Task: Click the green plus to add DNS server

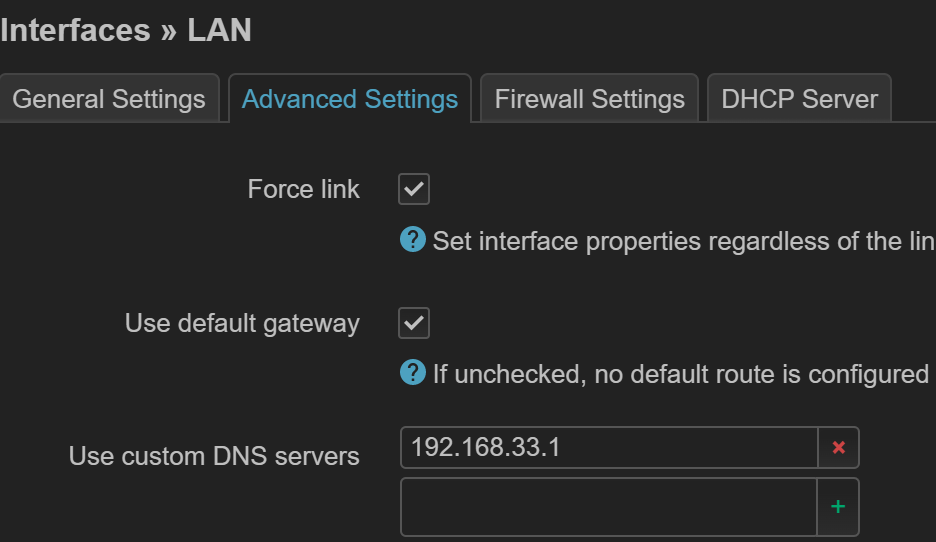Action: coord(838,507)
